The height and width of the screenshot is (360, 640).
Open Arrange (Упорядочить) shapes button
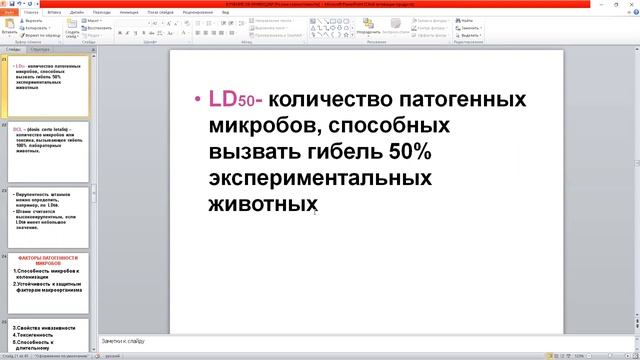368,26
